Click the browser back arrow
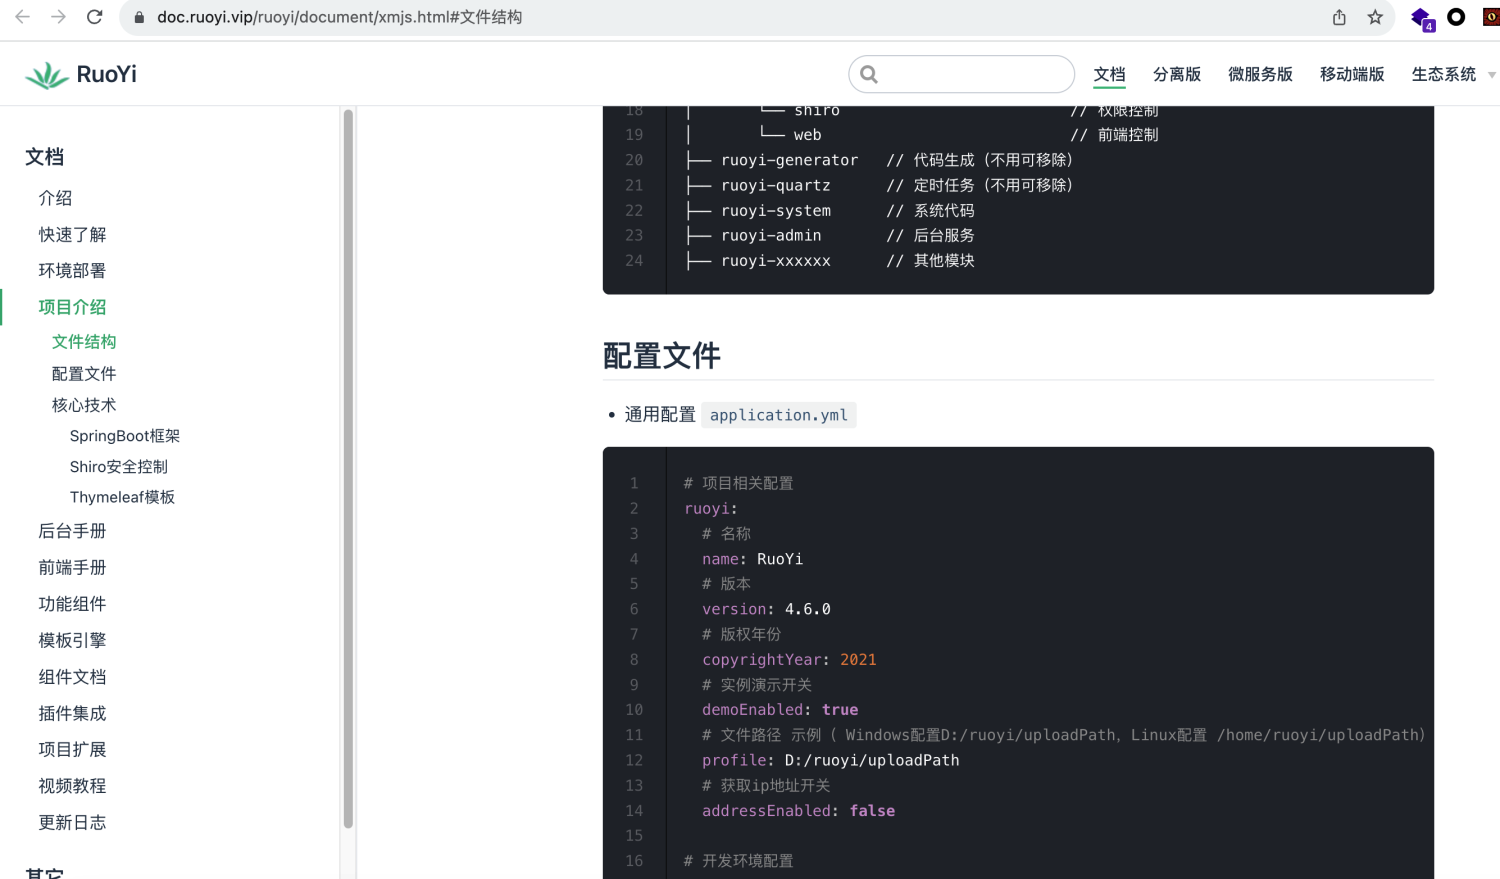1500x879 pixels. [x=22, y=17]
